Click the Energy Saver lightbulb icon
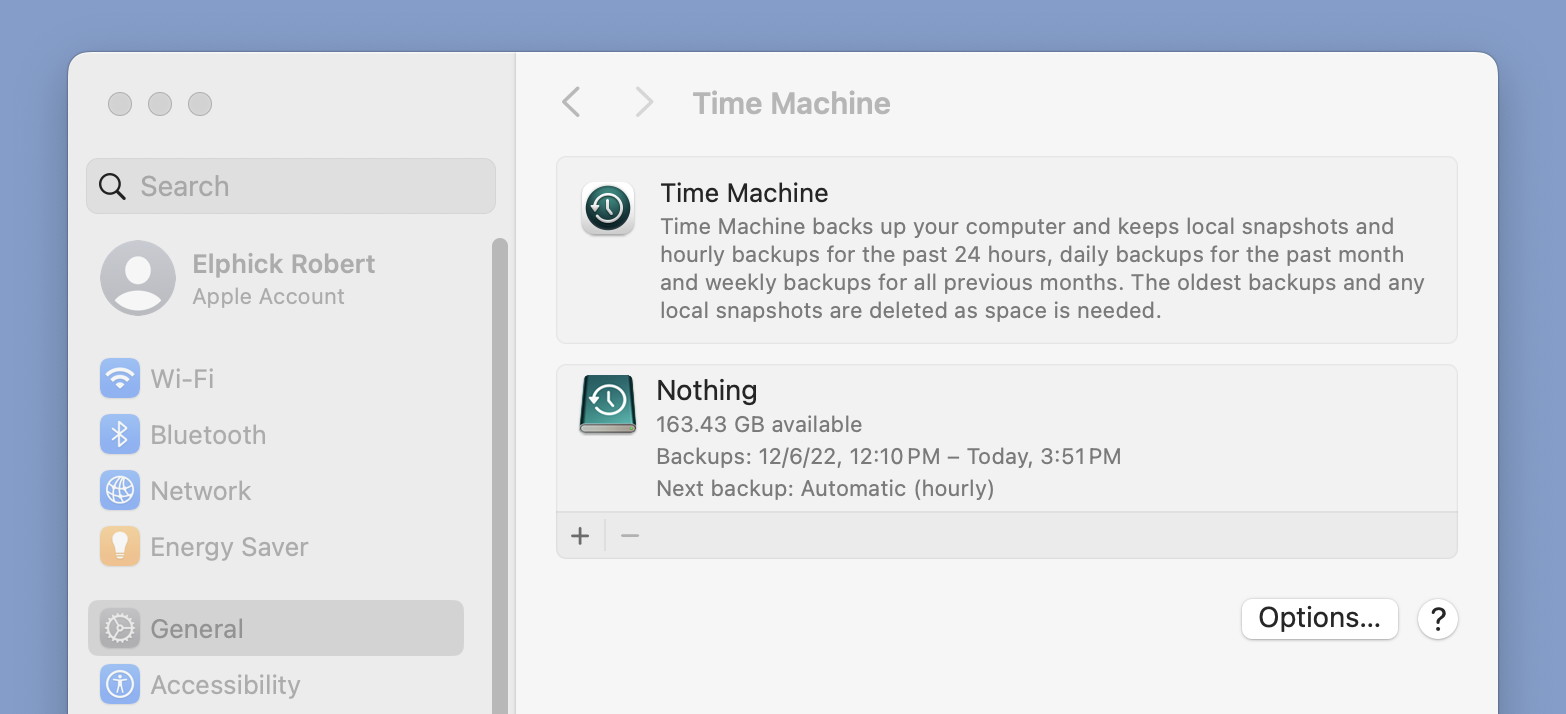Image resolution: width=1566 pixels, height=714 pixels. (x=120, y=547)
